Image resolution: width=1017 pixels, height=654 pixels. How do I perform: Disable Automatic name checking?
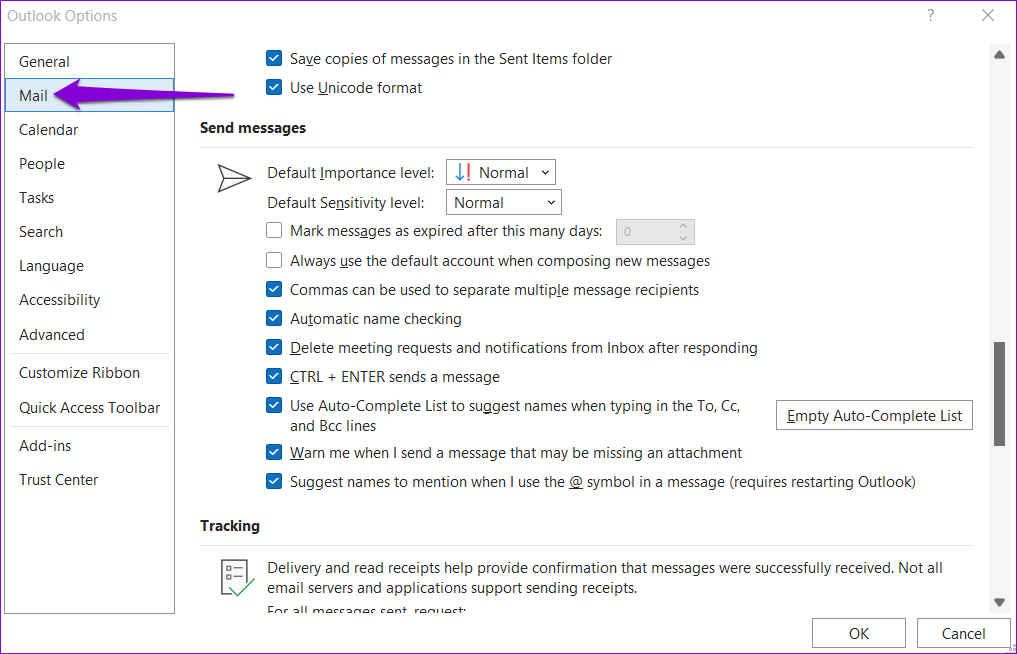274,319
